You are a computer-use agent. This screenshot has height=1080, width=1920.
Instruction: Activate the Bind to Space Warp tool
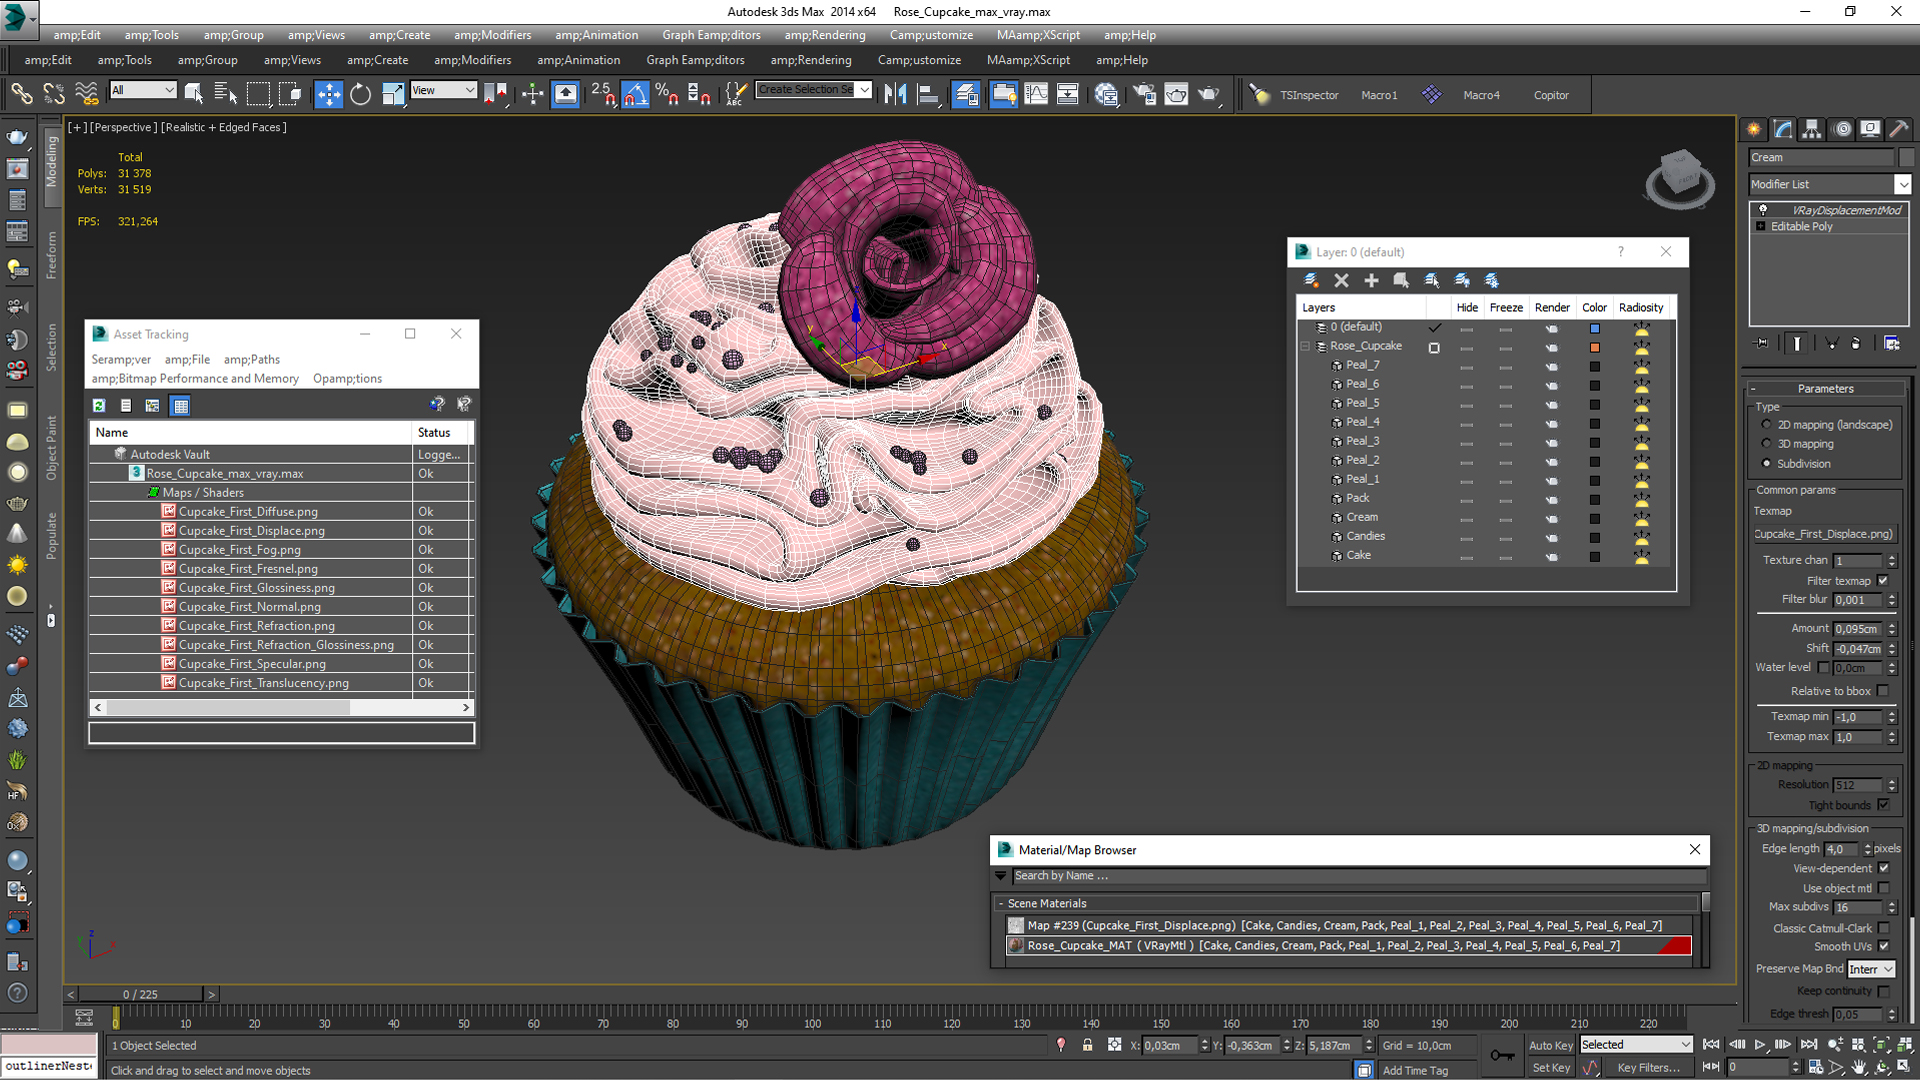point(87,94)
